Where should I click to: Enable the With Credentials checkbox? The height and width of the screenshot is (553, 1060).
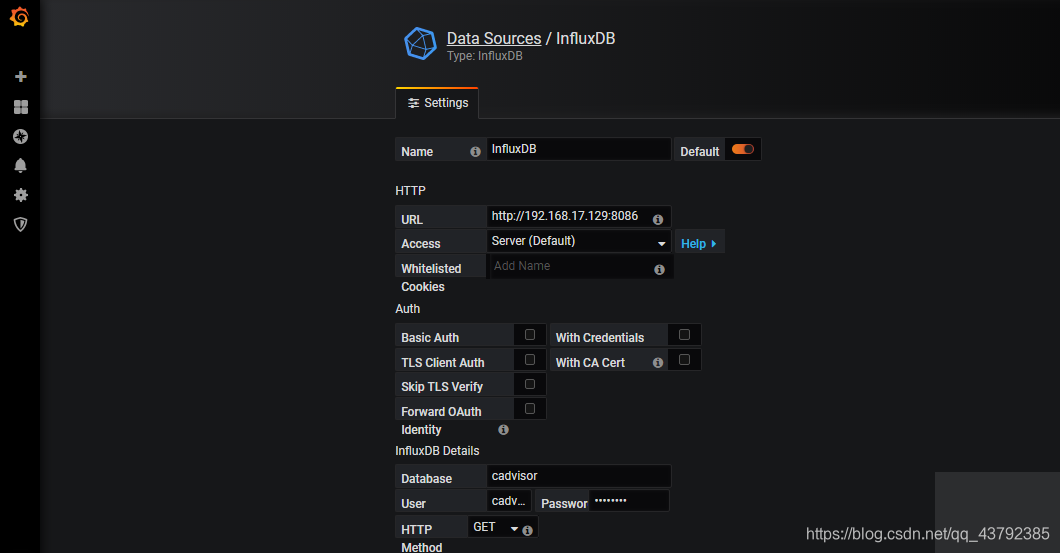684,335
